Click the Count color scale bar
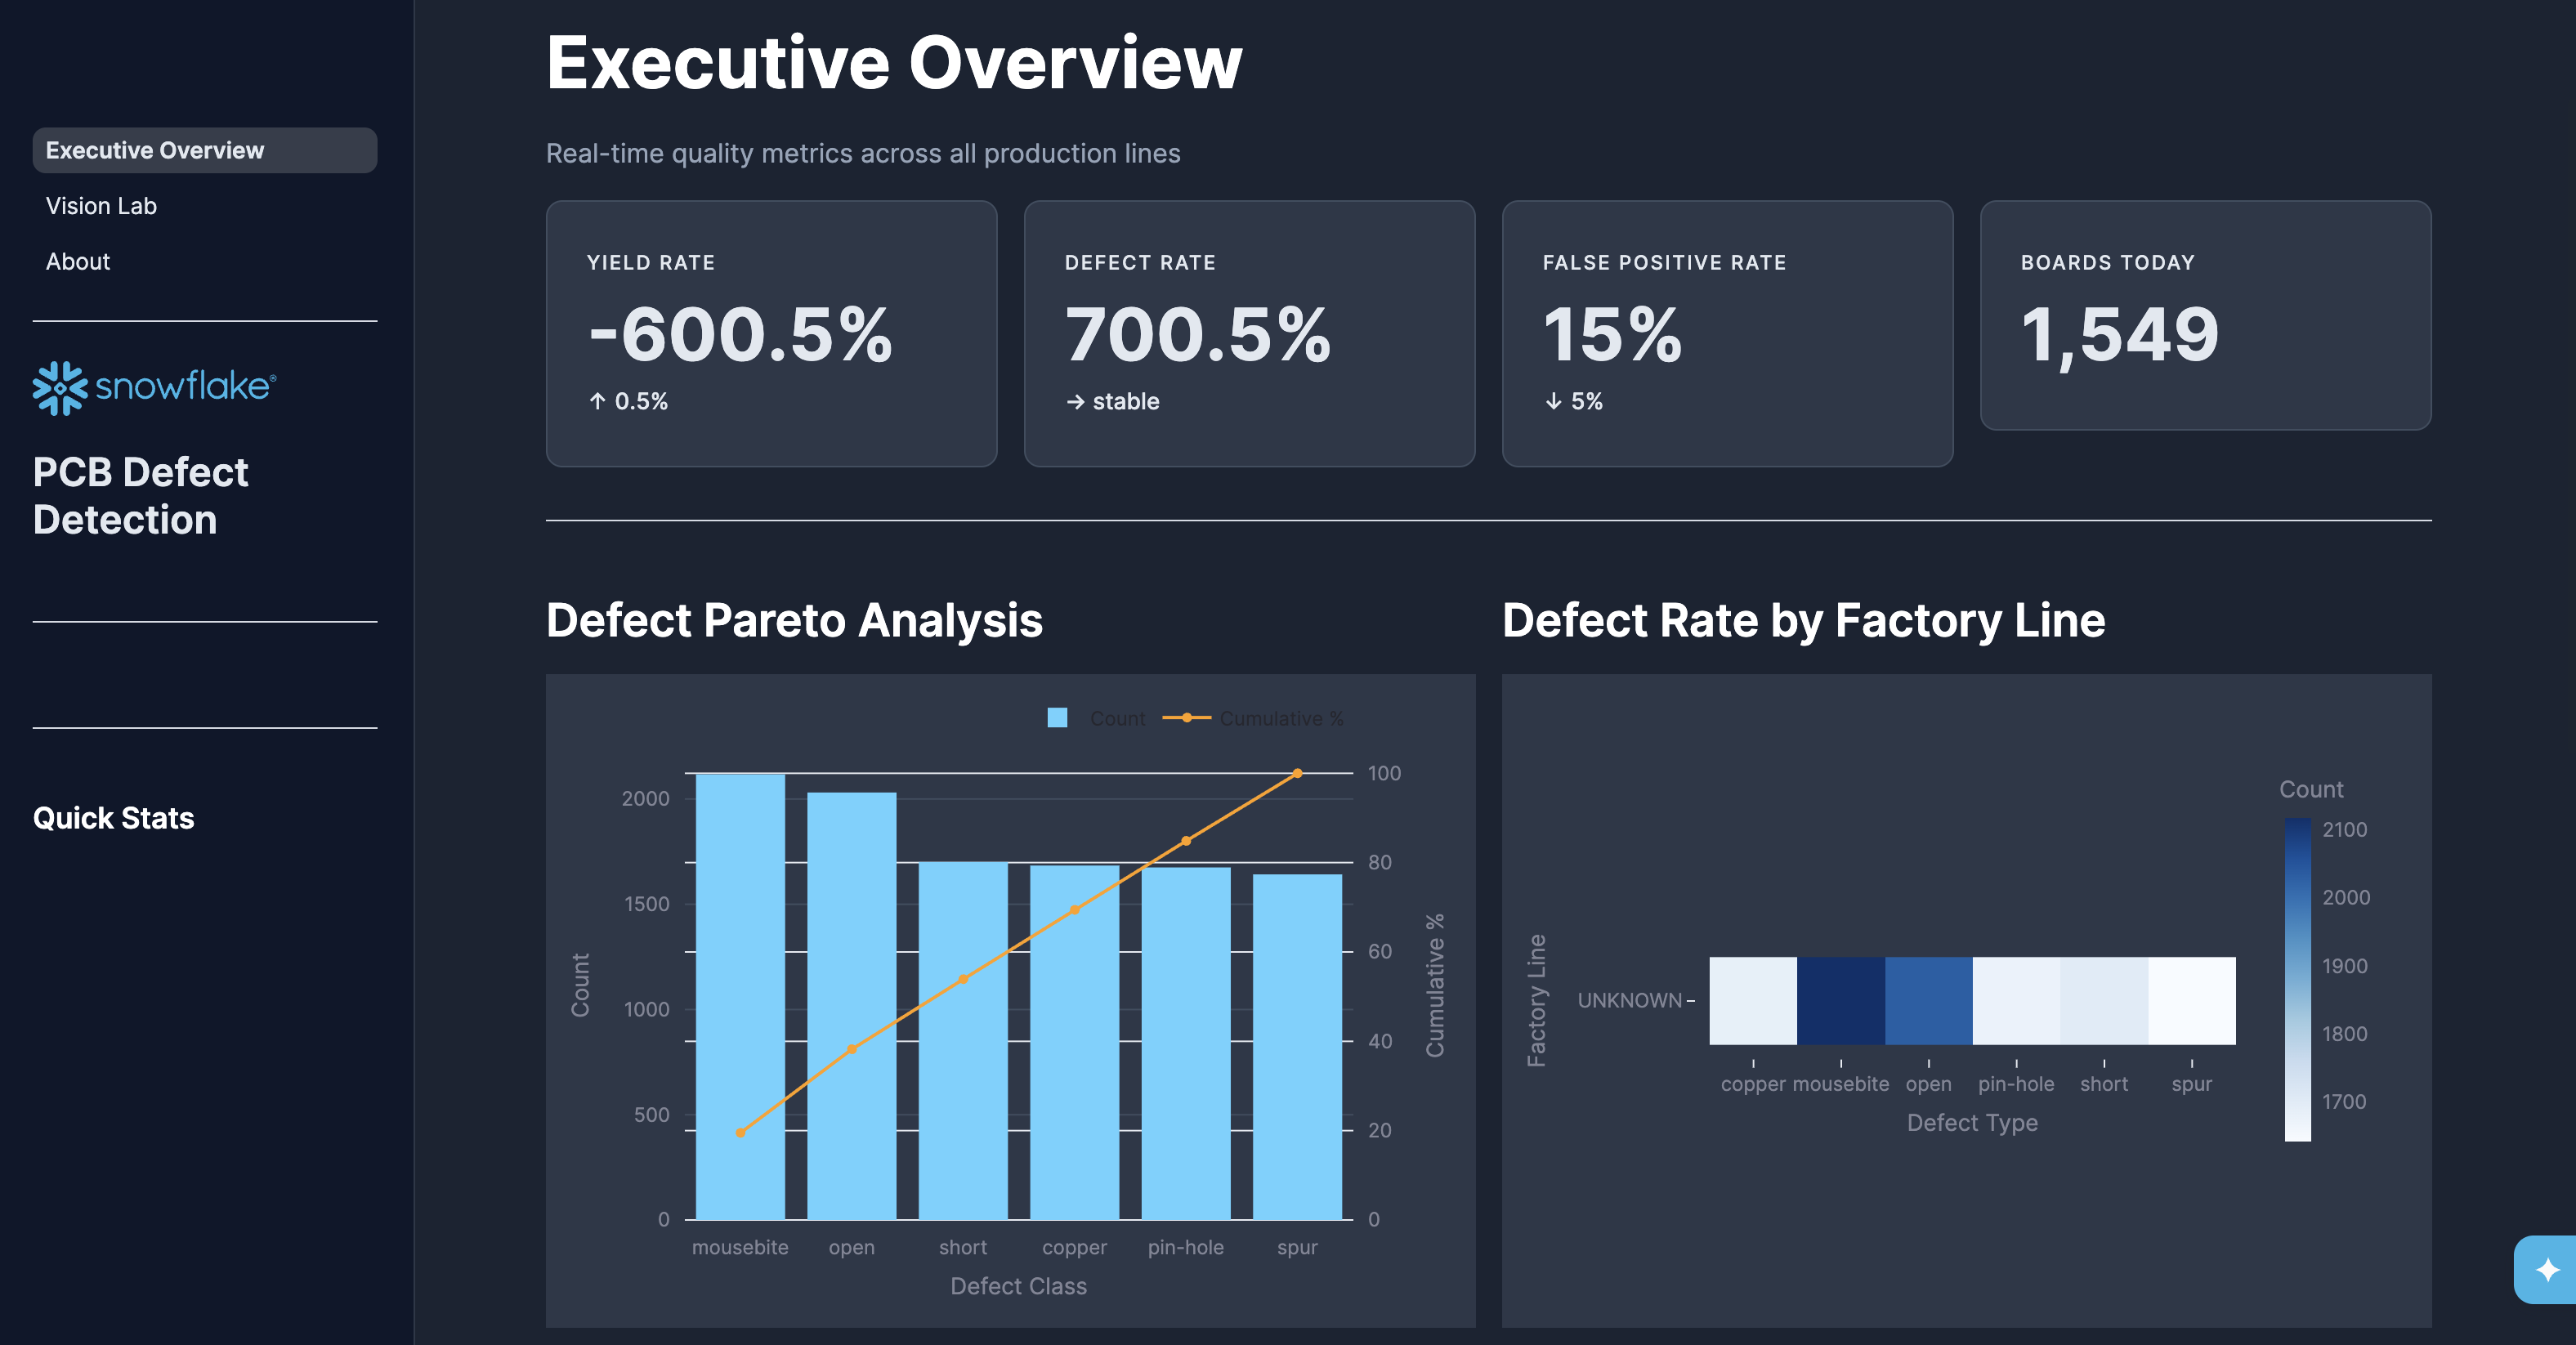 coord(2297,979)
